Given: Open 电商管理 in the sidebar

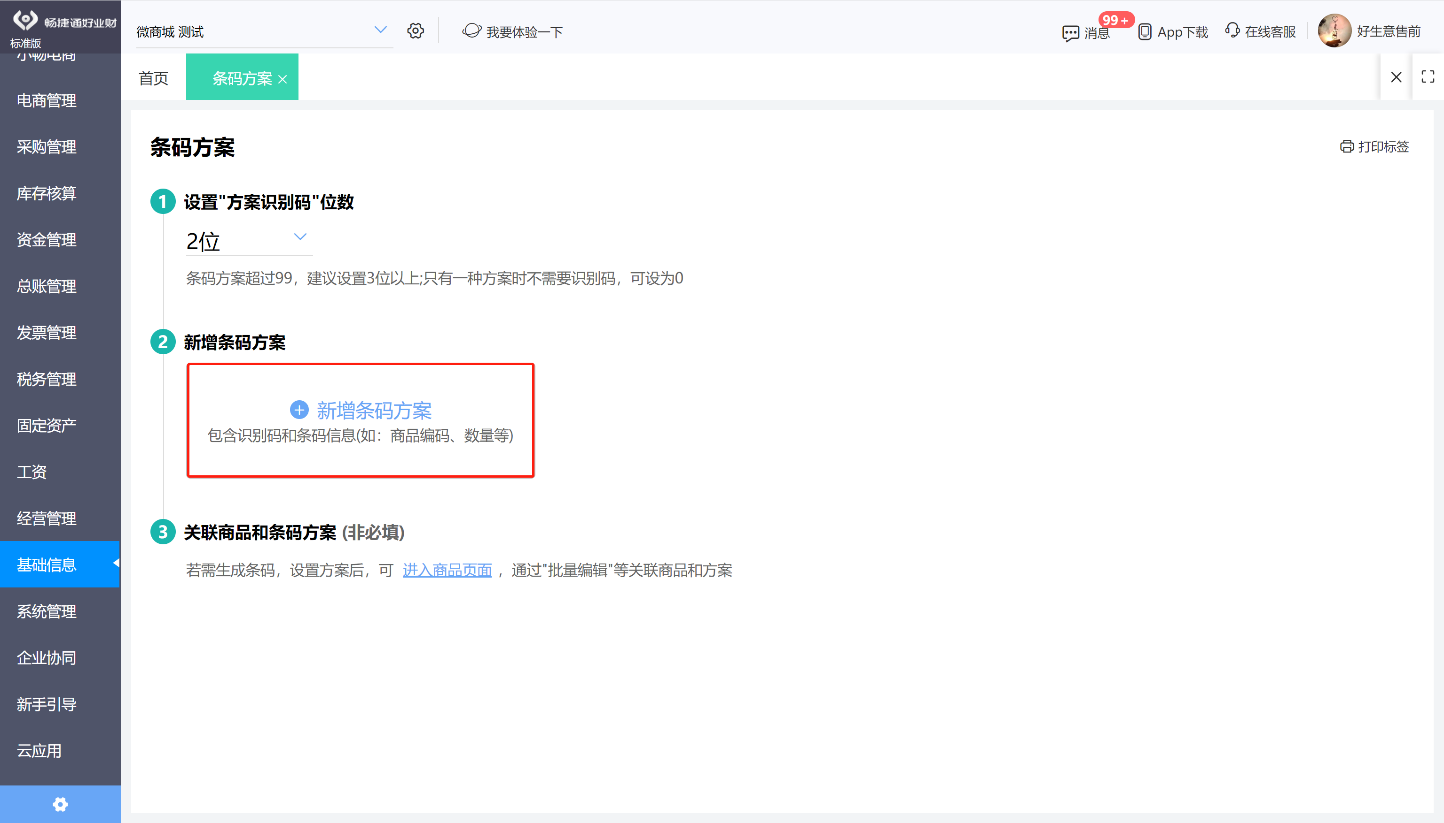Looking at the screenshot, I should (x=47, y=100).
